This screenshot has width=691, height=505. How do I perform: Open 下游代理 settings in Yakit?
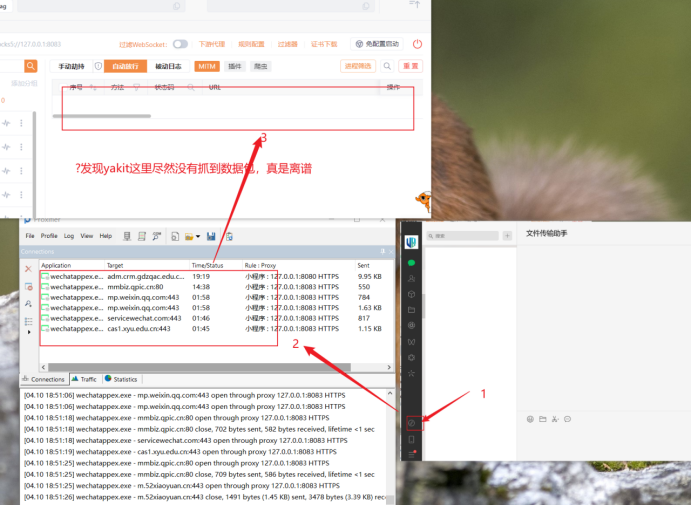[x=212, y=44]
